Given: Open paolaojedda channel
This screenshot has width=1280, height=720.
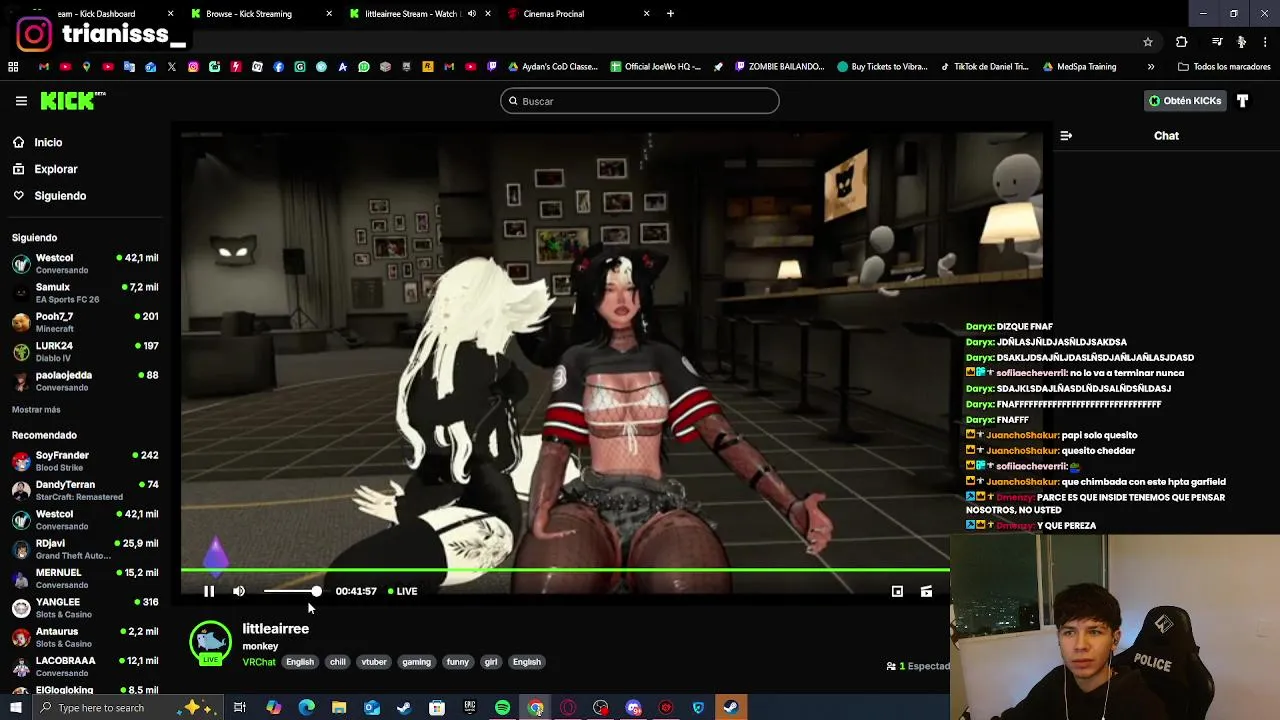Looking at the screenshot, I should coord(85,381).
